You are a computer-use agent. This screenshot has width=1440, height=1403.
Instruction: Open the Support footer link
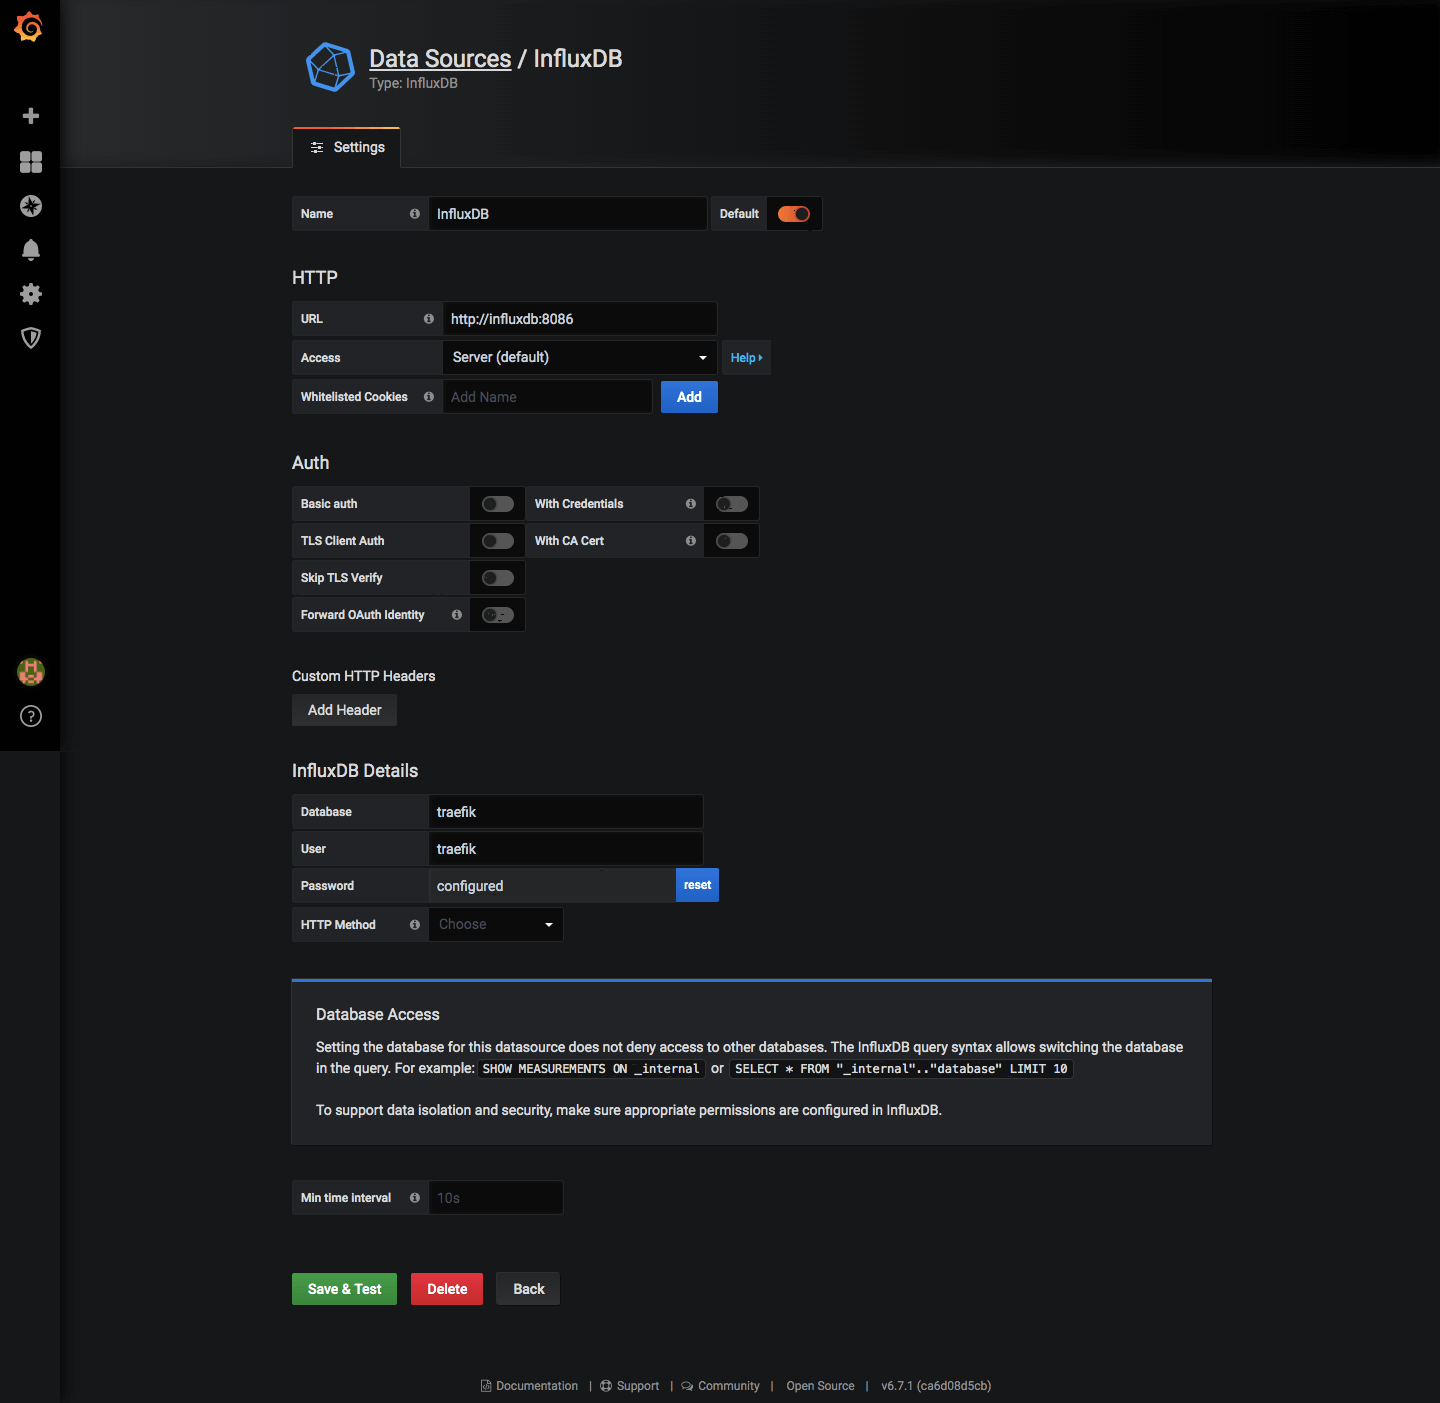point(630,1386)
